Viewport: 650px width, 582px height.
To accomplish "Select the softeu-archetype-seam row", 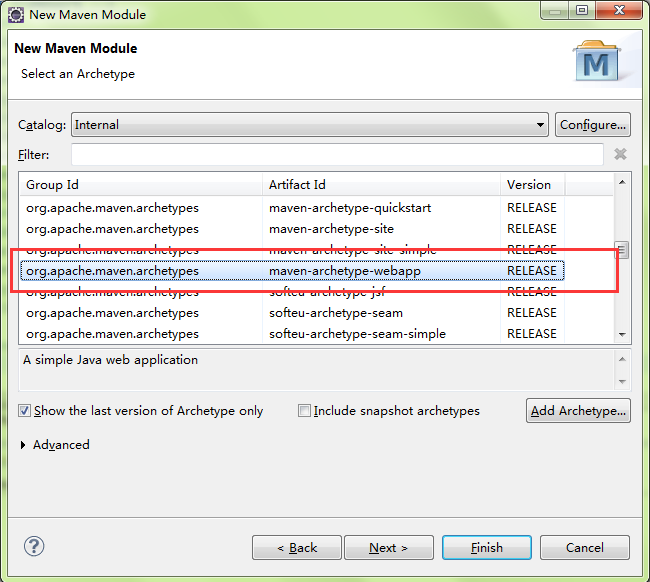I will [292, 313].
